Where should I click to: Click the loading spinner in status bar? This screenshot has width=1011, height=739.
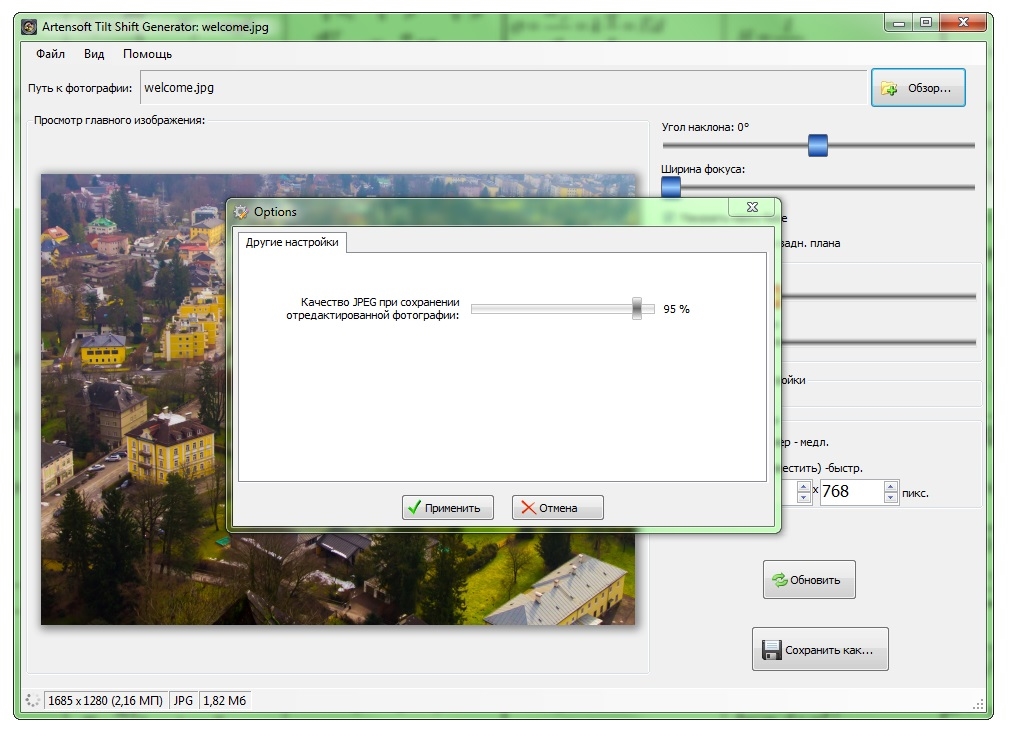pyautogui.click(x=32, y=701)
